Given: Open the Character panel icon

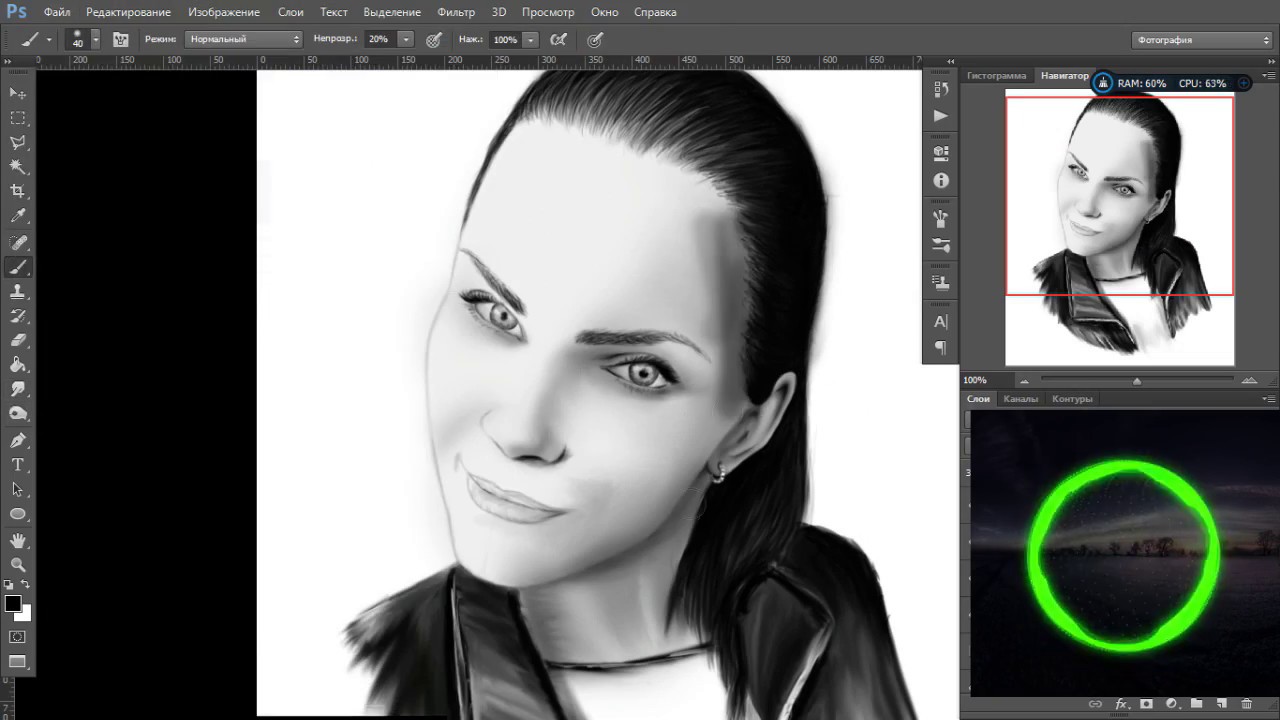Looking at the screenshot, I should (940, 322).
